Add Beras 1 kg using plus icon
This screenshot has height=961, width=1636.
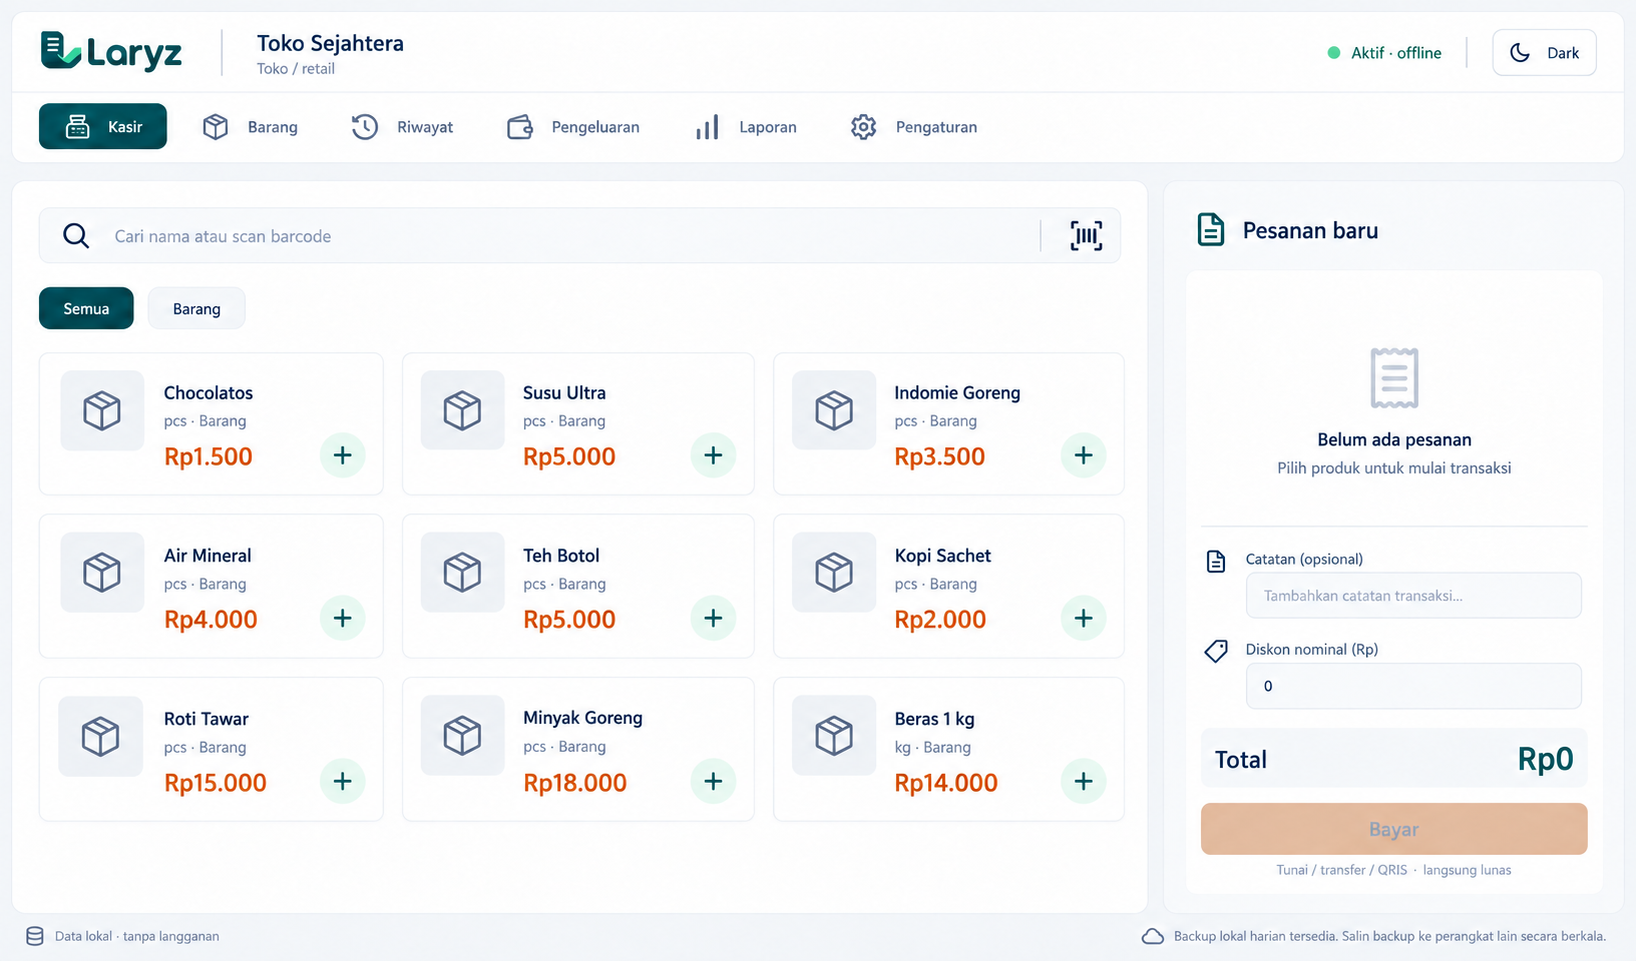pyautogui.click(x=1083, y=781)
